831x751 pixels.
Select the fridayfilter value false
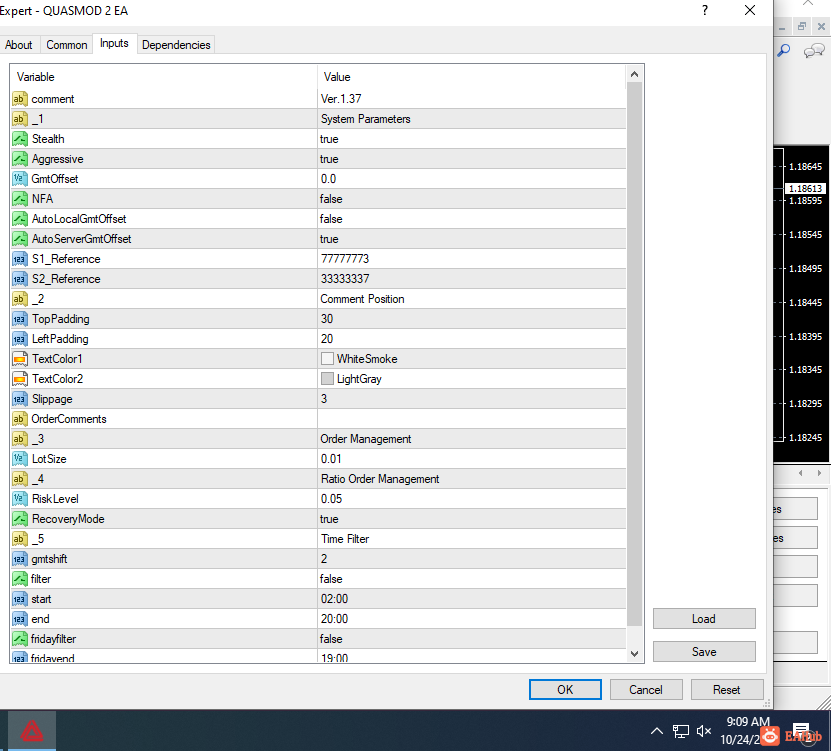tap(331, 639)
